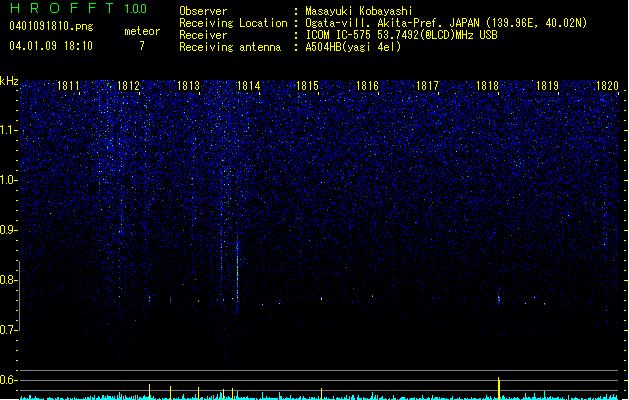Click the date stamp 04.01.09 18:10

(51, 46)
